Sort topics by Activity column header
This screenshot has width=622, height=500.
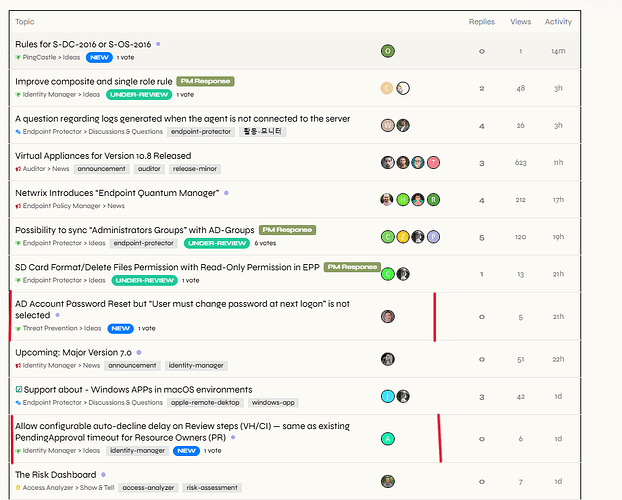558,21
